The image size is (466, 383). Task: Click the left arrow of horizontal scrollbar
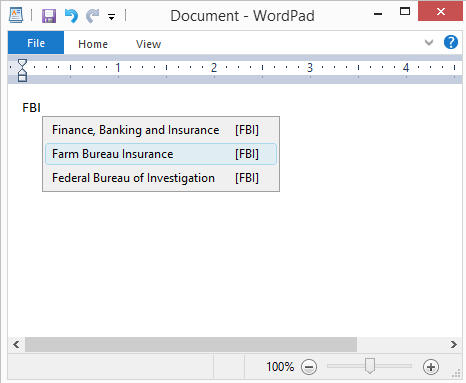click(x=16, y=344)
